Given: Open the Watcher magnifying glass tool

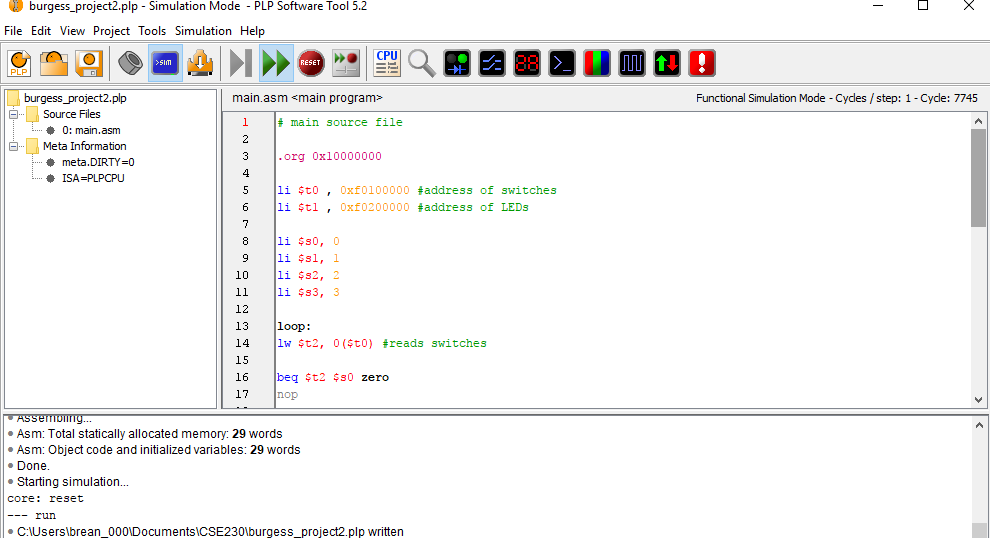Looking at the screenshot, I should tap(421, 64).
